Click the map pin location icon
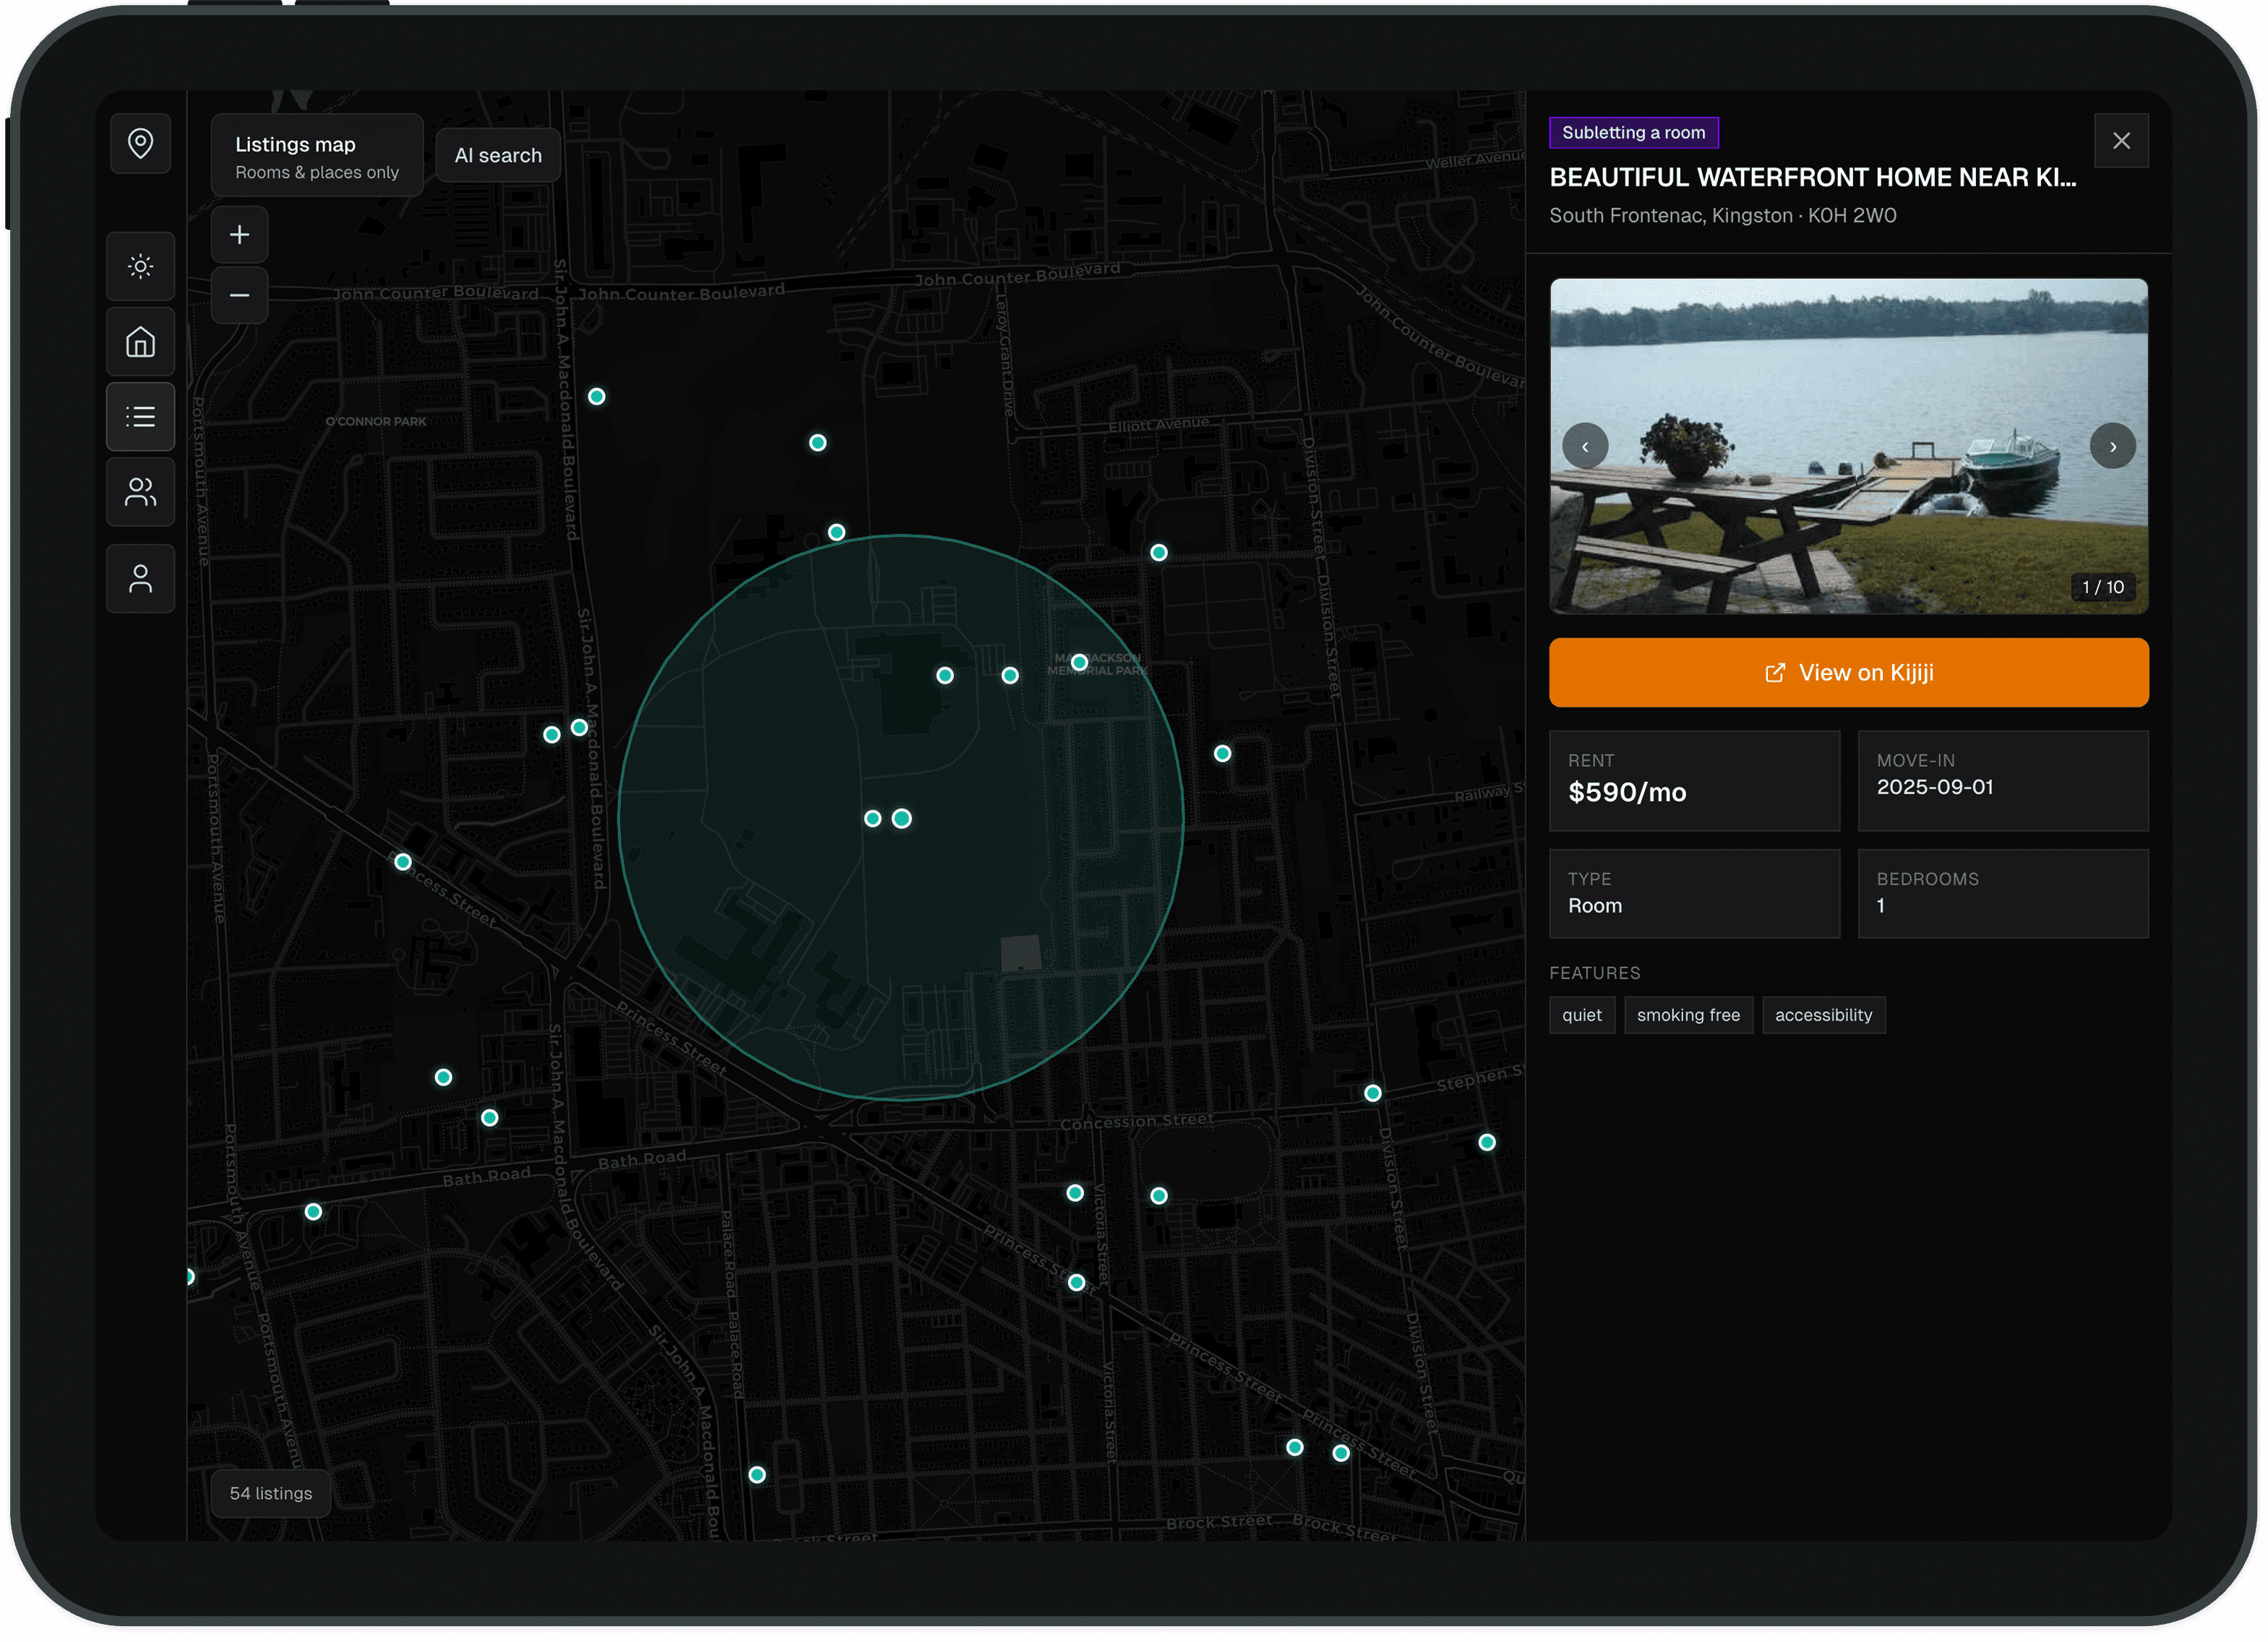 [x=140, y=143]
